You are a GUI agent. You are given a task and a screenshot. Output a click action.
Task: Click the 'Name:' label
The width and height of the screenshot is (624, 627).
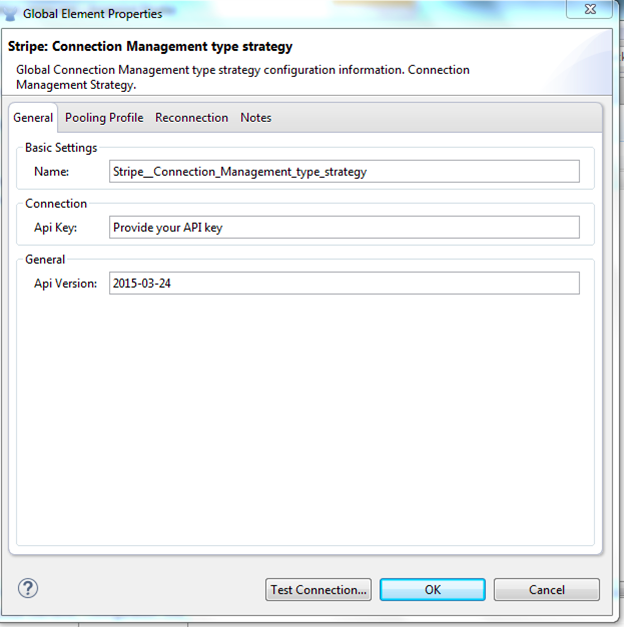pos(52,172)
